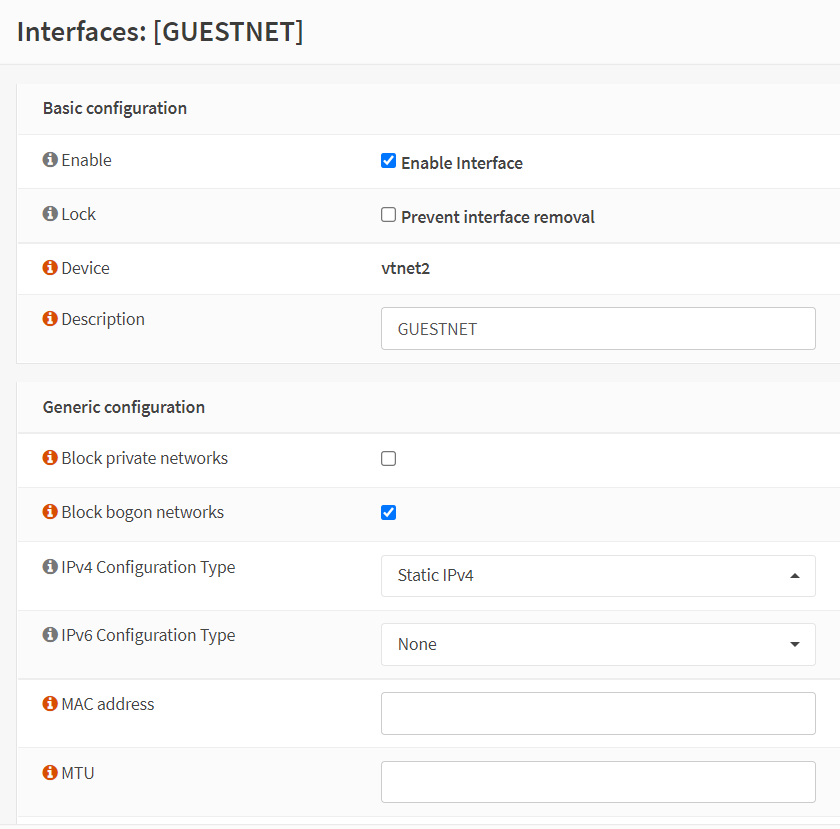Click the info icon beside Enable

tap(50, 160)
